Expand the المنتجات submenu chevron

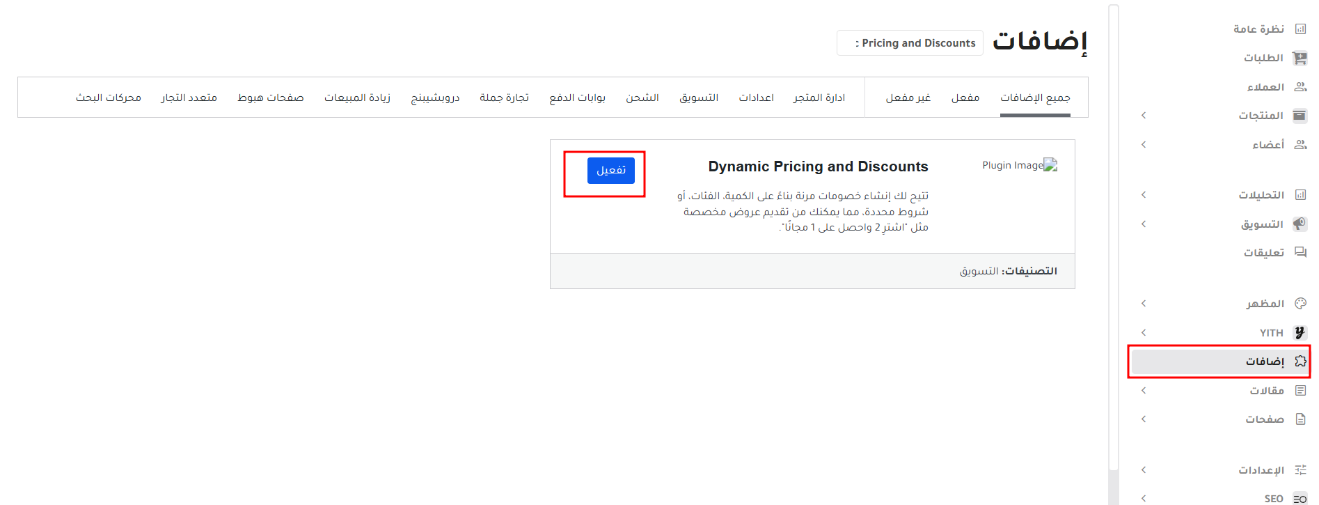click(x=1143, y=116)
